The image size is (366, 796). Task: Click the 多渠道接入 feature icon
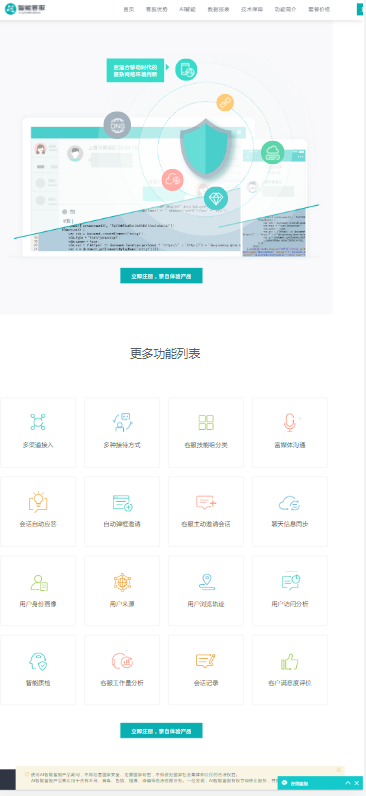[x=38, y=422]
